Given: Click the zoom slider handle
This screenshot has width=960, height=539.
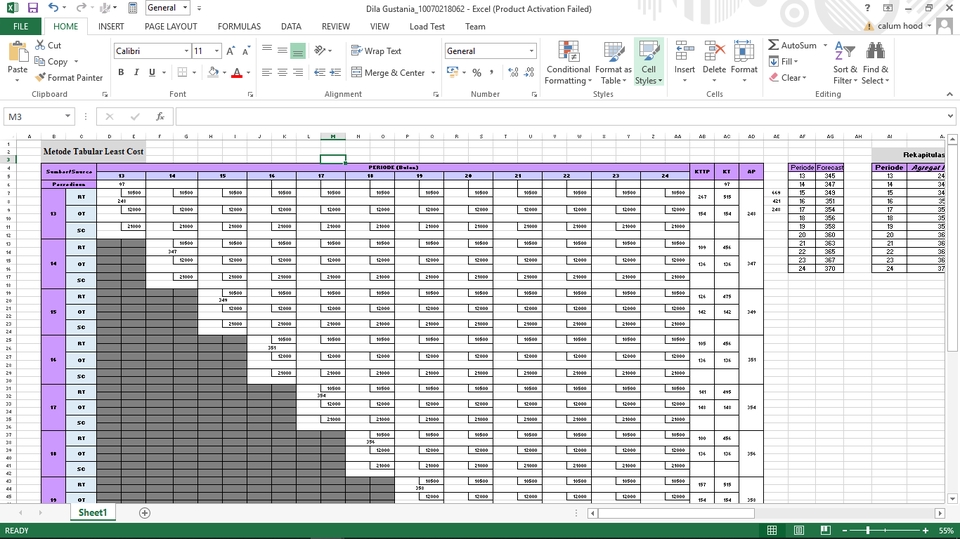Looking at the screenshot, I should pos(868,530).
